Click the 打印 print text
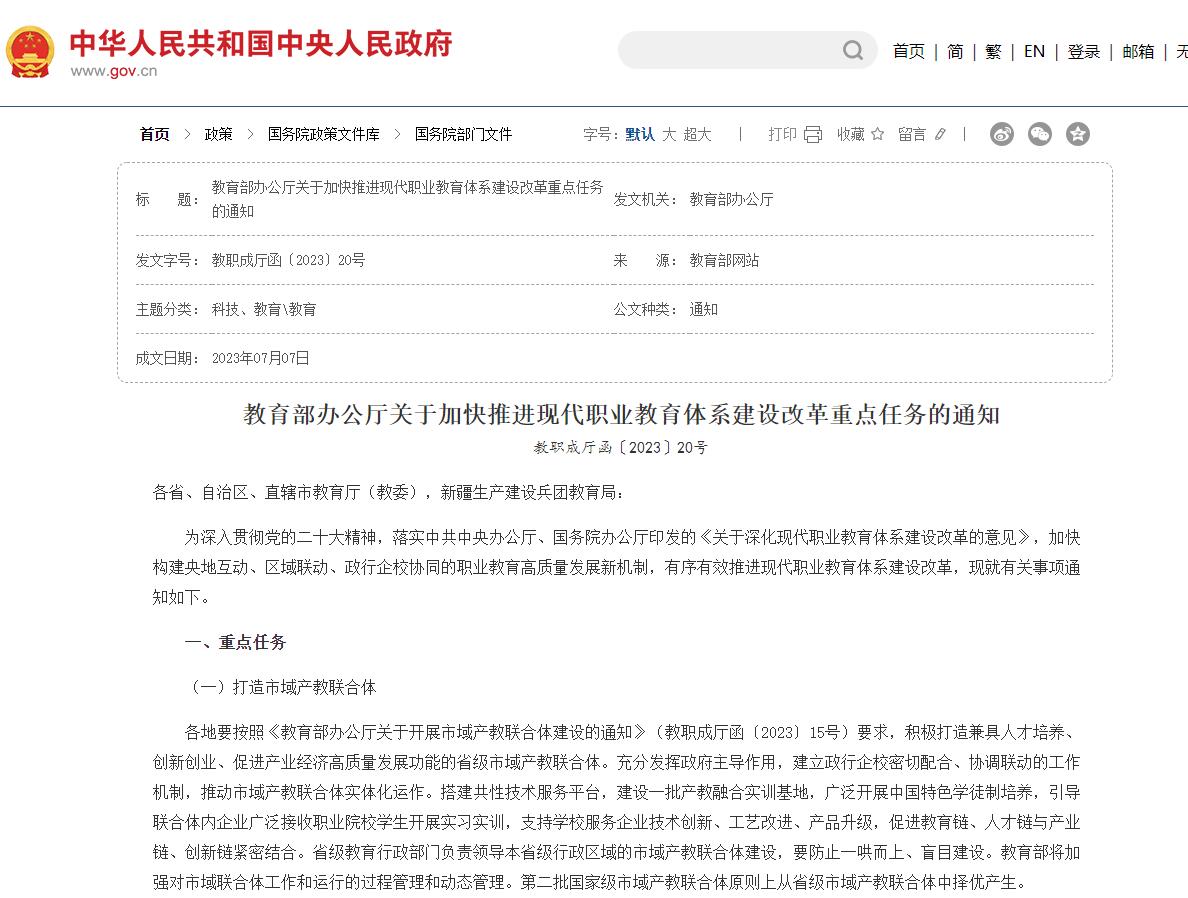The image size is (1188, 898). pos(782,134)
